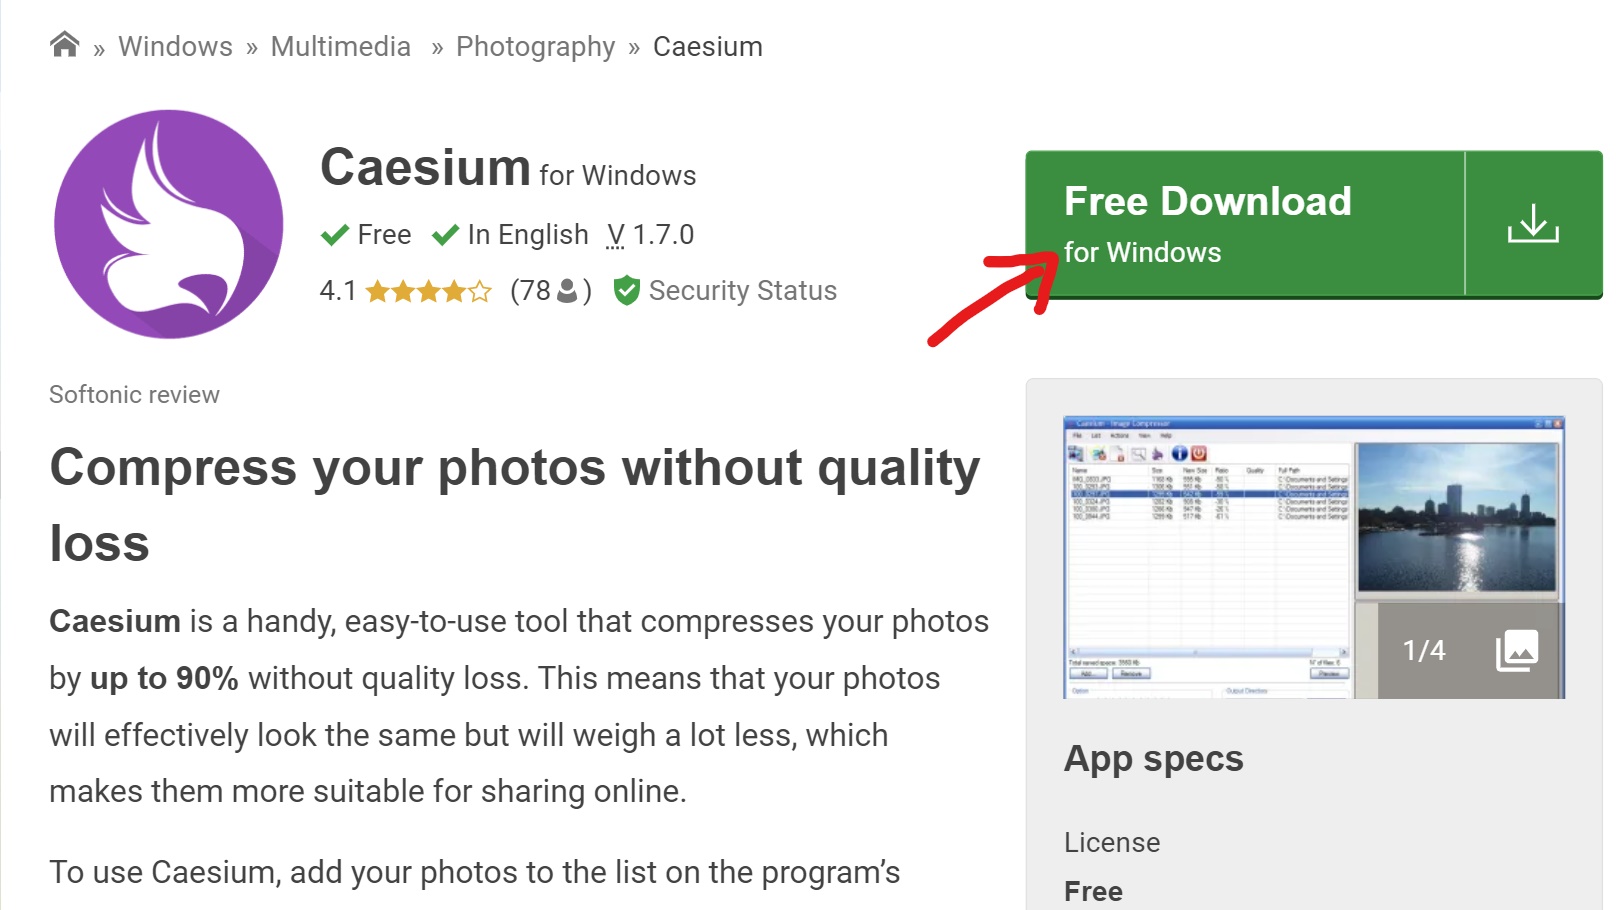Click the checkmark beside In English
The width and height of the screenshot is (1616, 910).
pyautogui.click(x=444, y=234)
